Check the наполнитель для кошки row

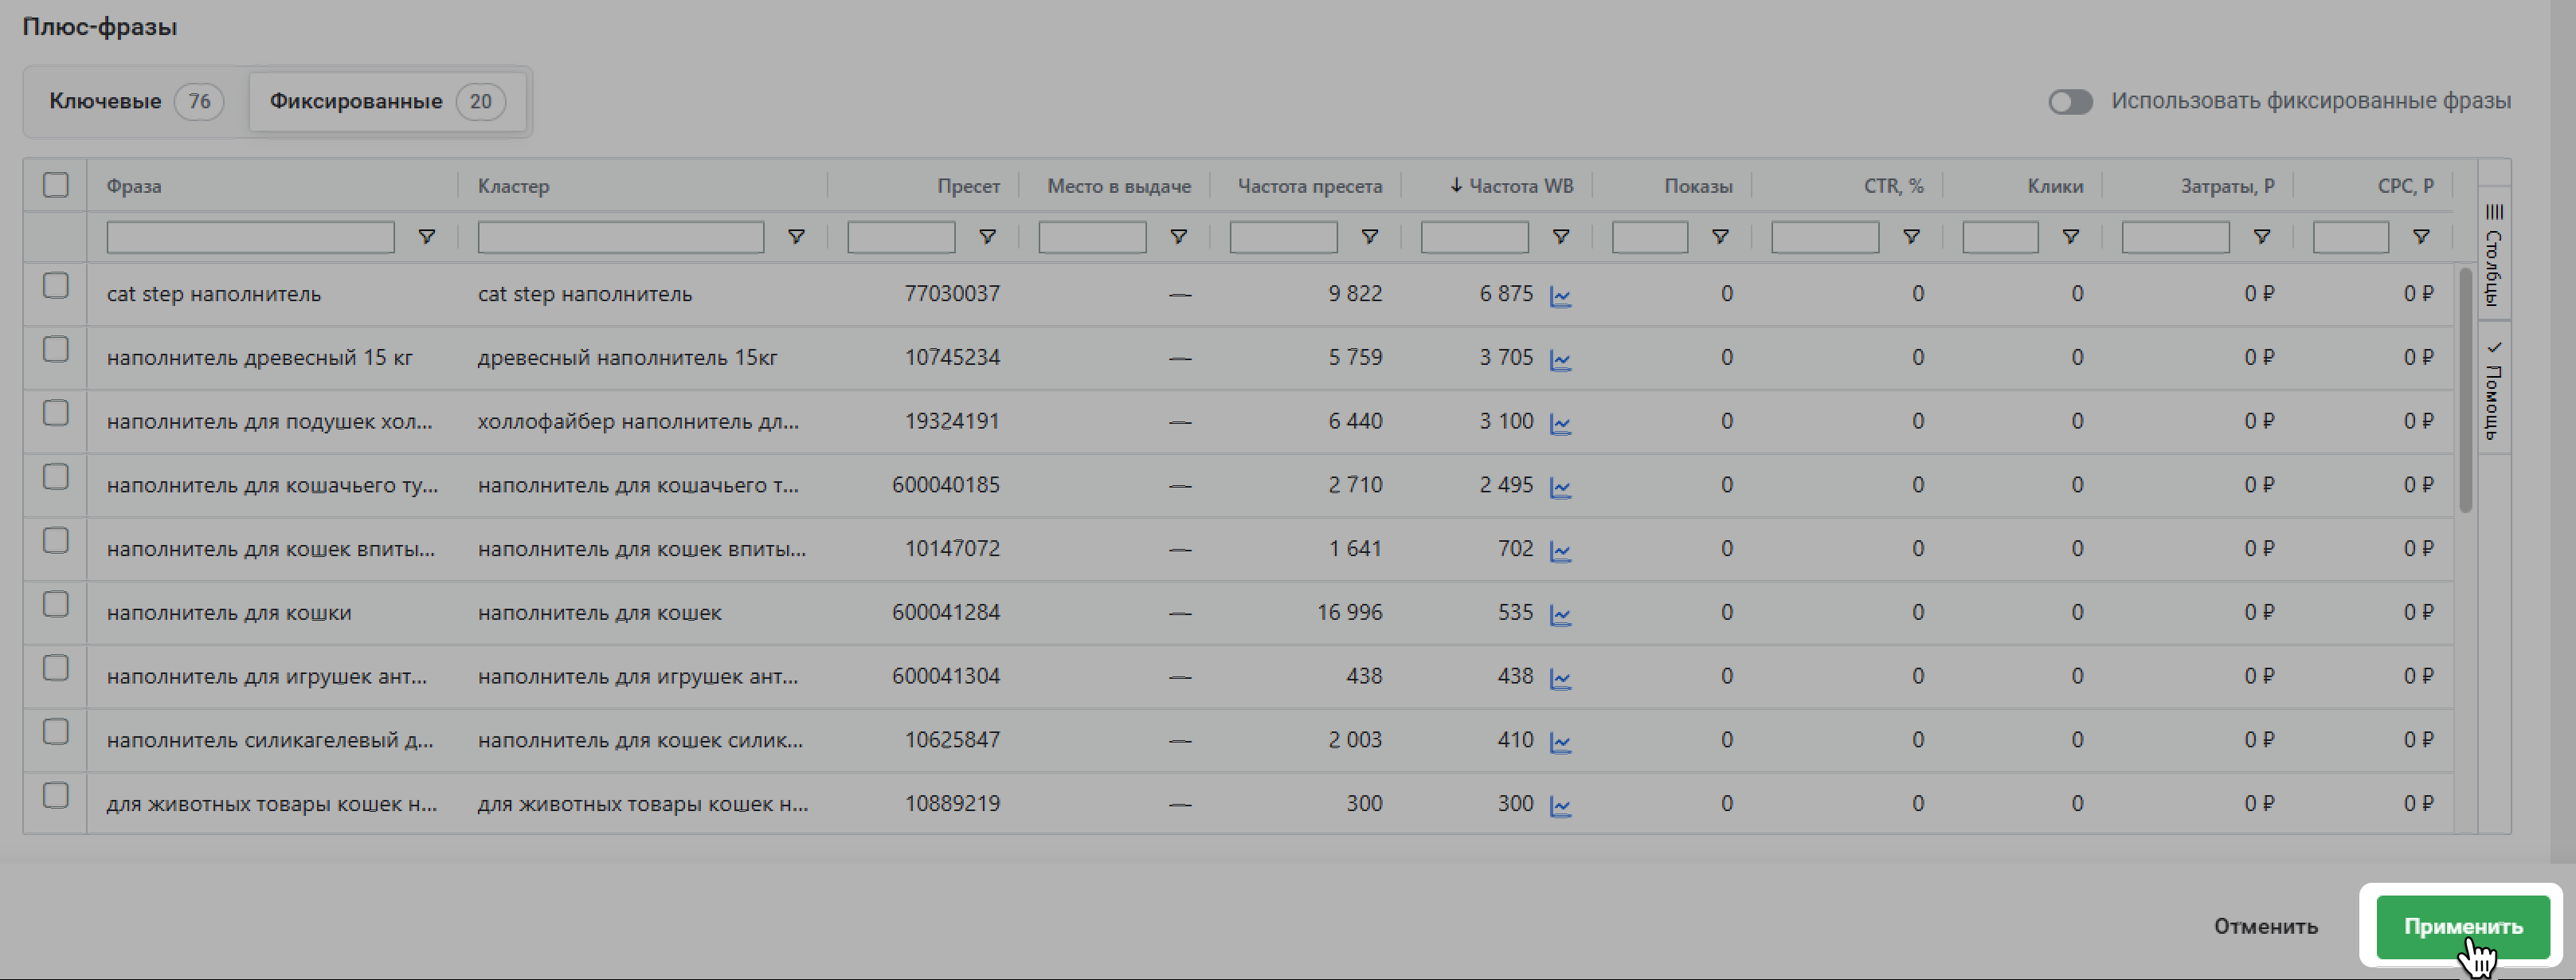(56, 605)
